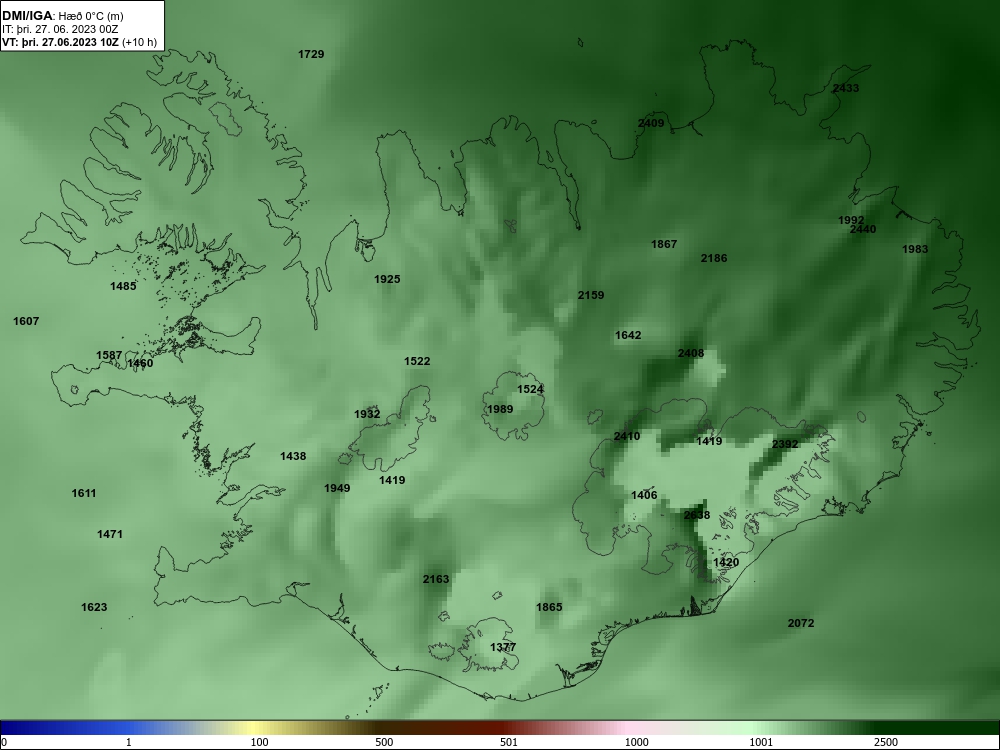Click the 1406 value on Vatnajökull

coord(644,495)
